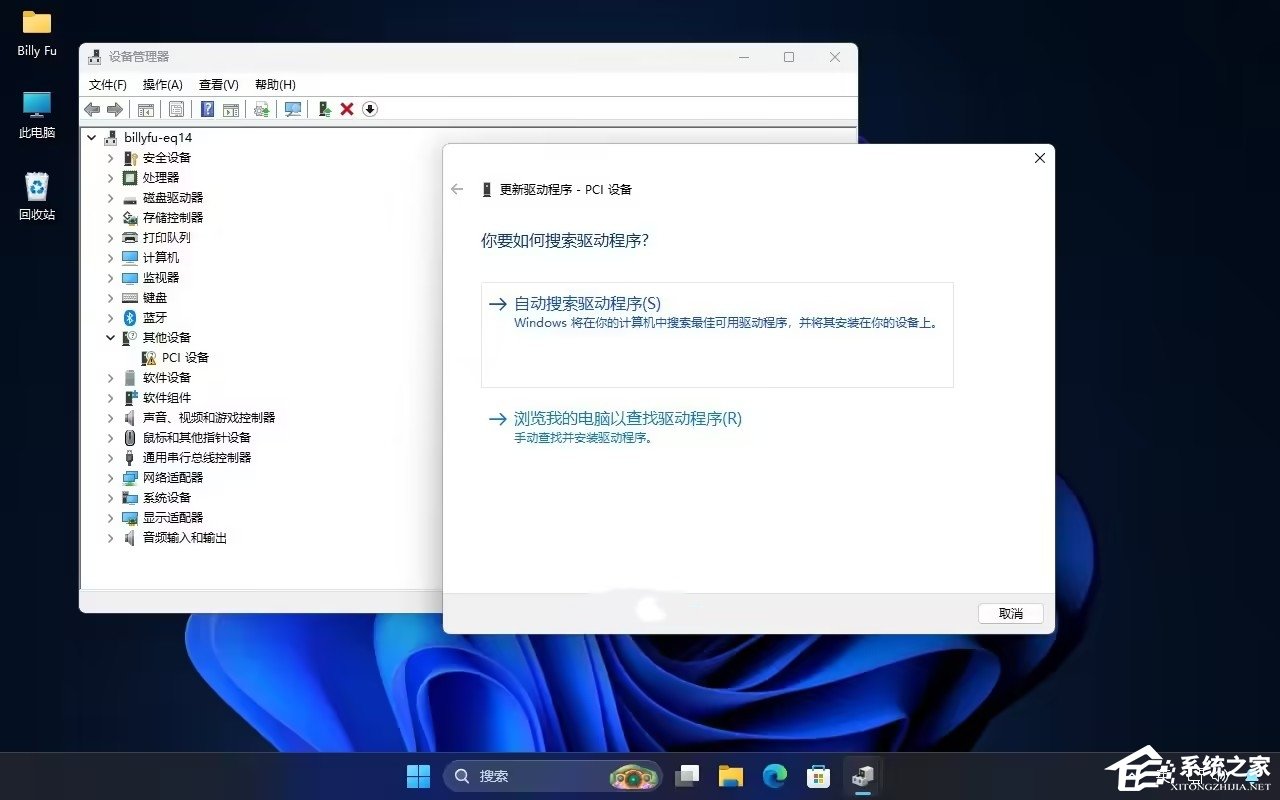Open Task View from the taskbar
This screenshot has width=1280, height=800.
[x=687, y=776]
